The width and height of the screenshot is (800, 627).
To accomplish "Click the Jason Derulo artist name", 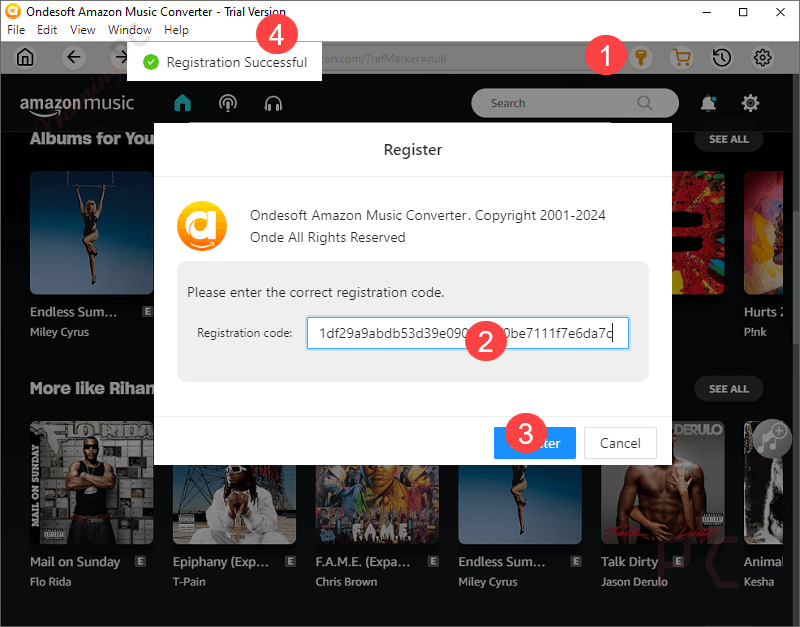I will pyautogui.click(x=634, y=582).
